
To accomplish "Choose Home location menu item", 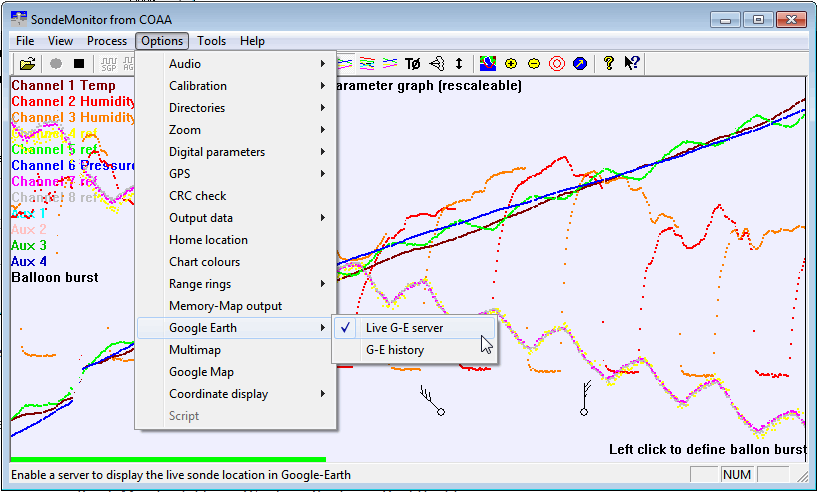I will [235, 239].
